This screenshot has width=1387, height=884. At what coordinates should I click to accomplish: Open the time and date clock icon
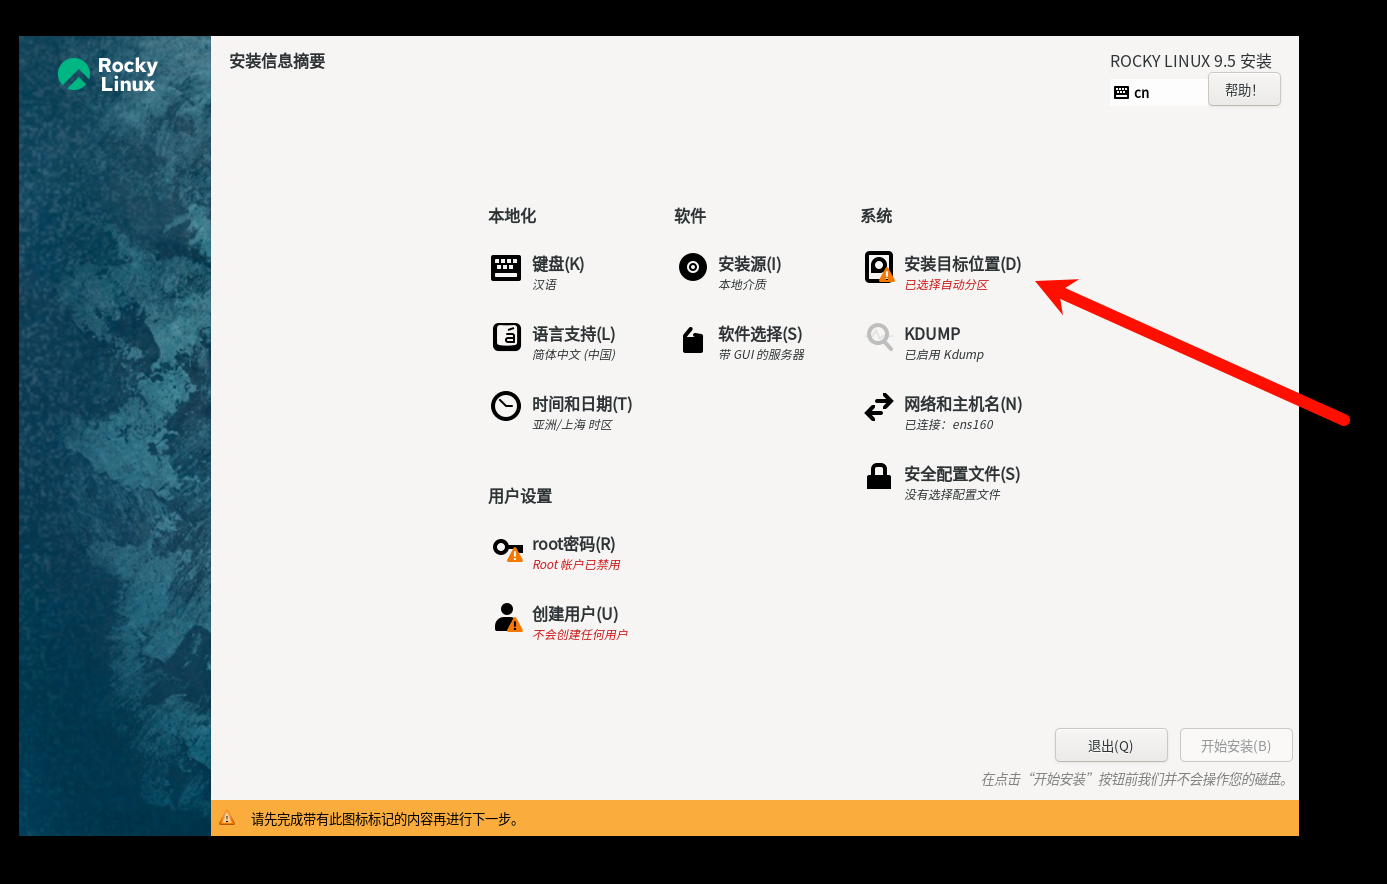(x=506, y=406)
